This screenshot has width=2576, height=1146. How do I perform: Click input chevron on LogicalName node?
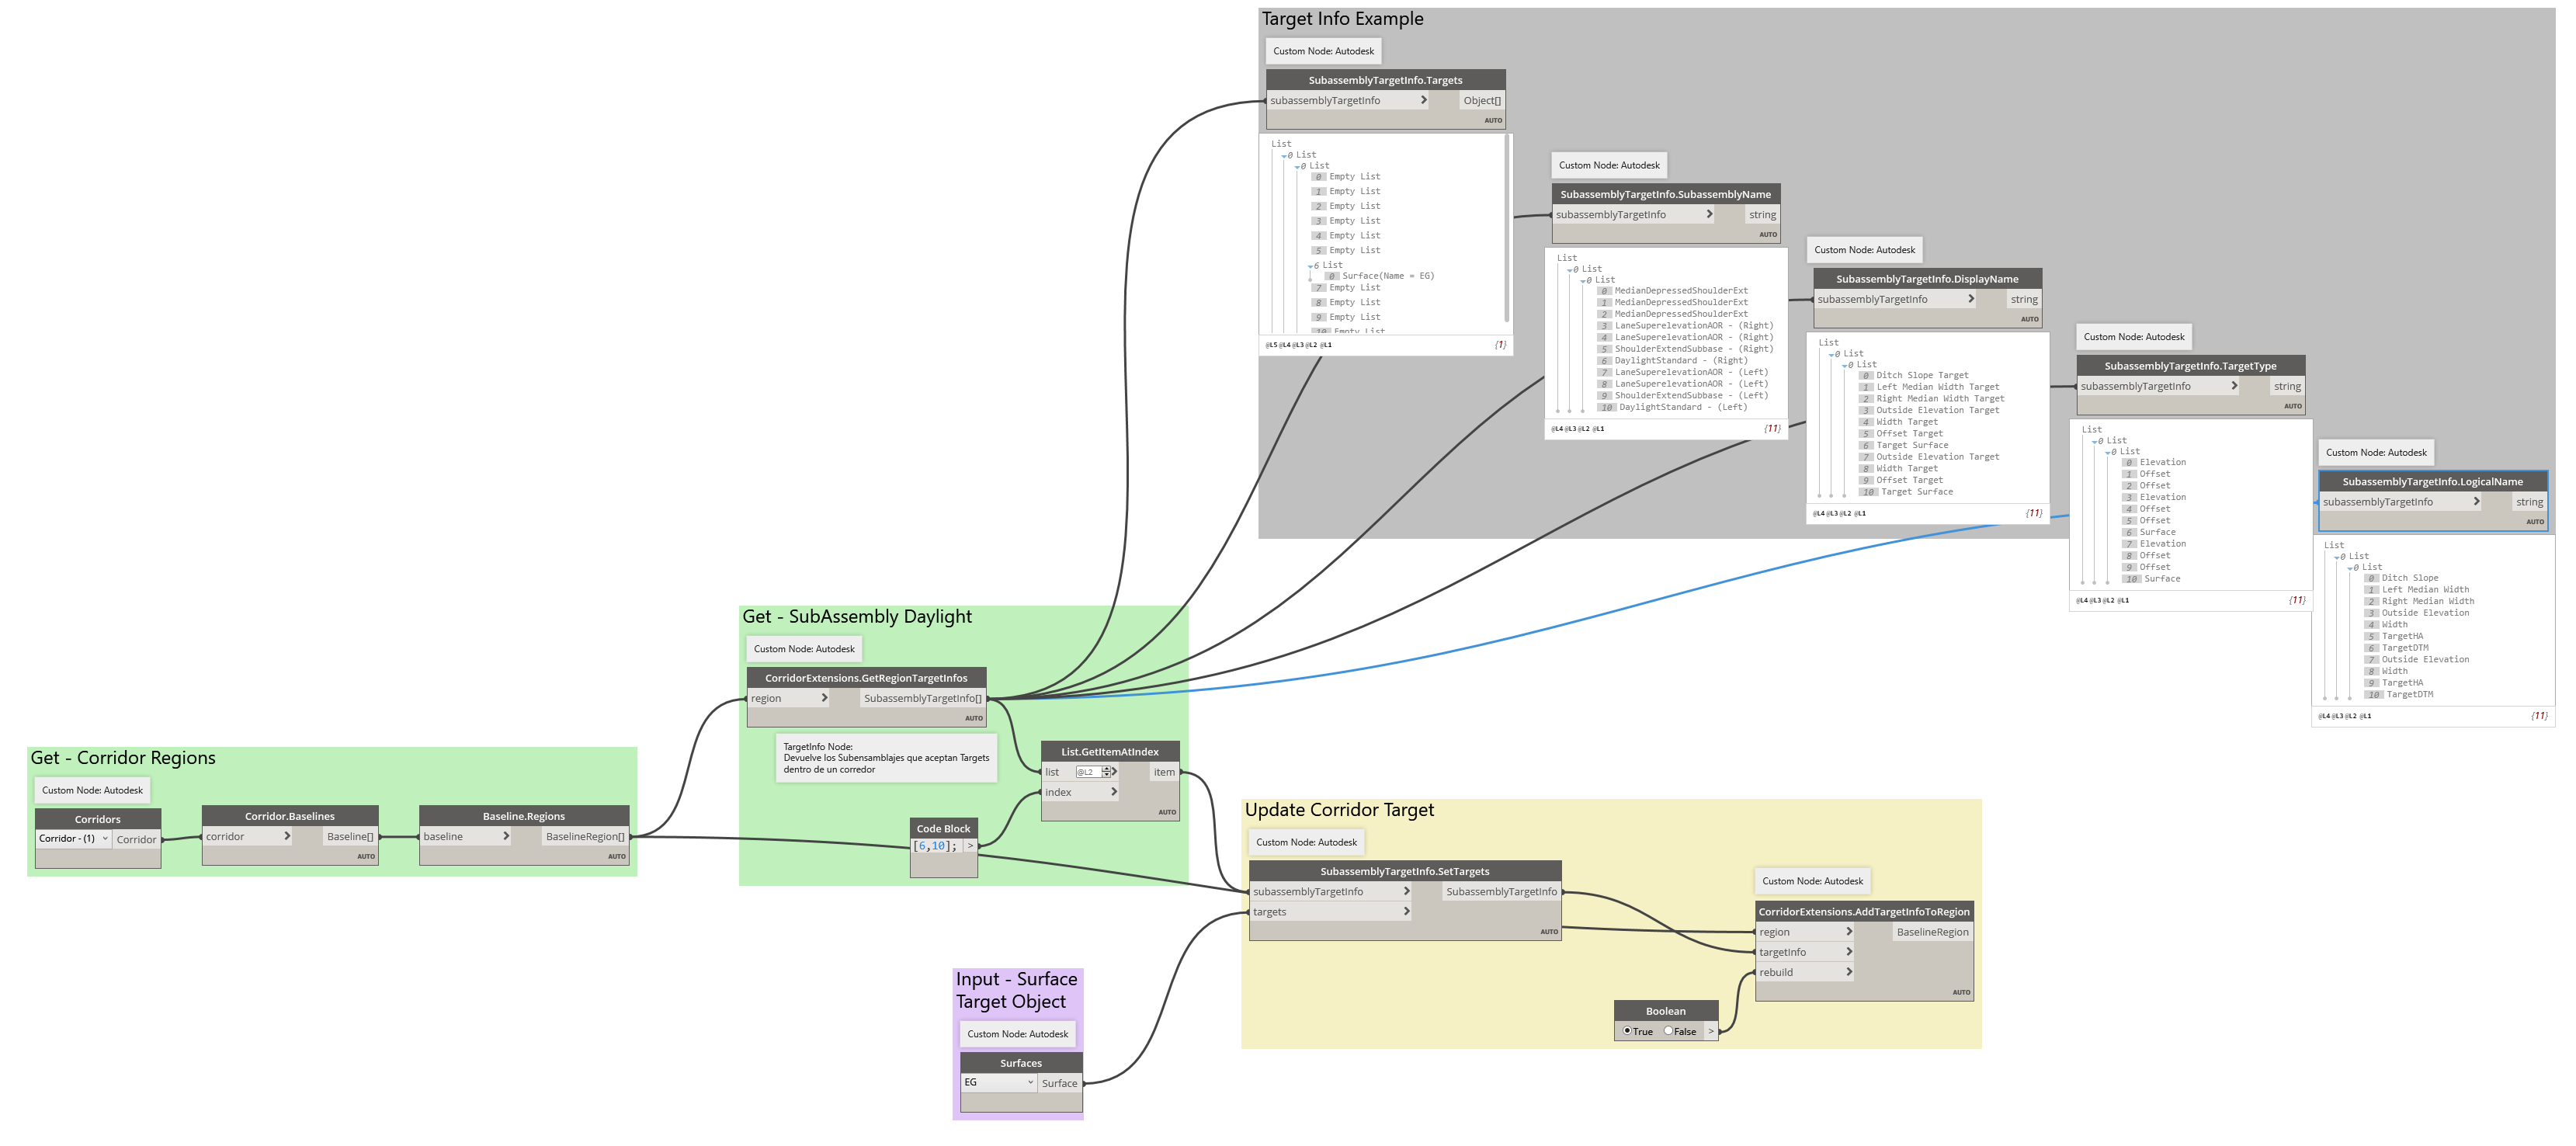[x=2476, y=502]
